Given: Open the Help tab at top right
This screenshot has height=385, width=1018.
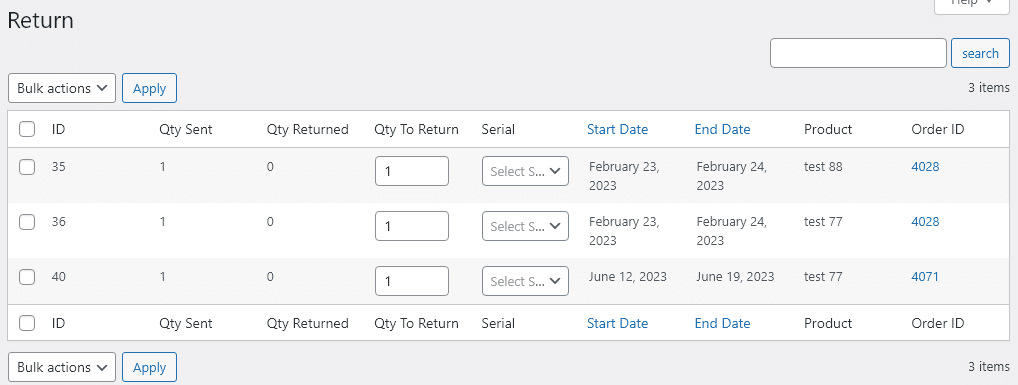Looking at the screenshot, I should coord(971,3).
